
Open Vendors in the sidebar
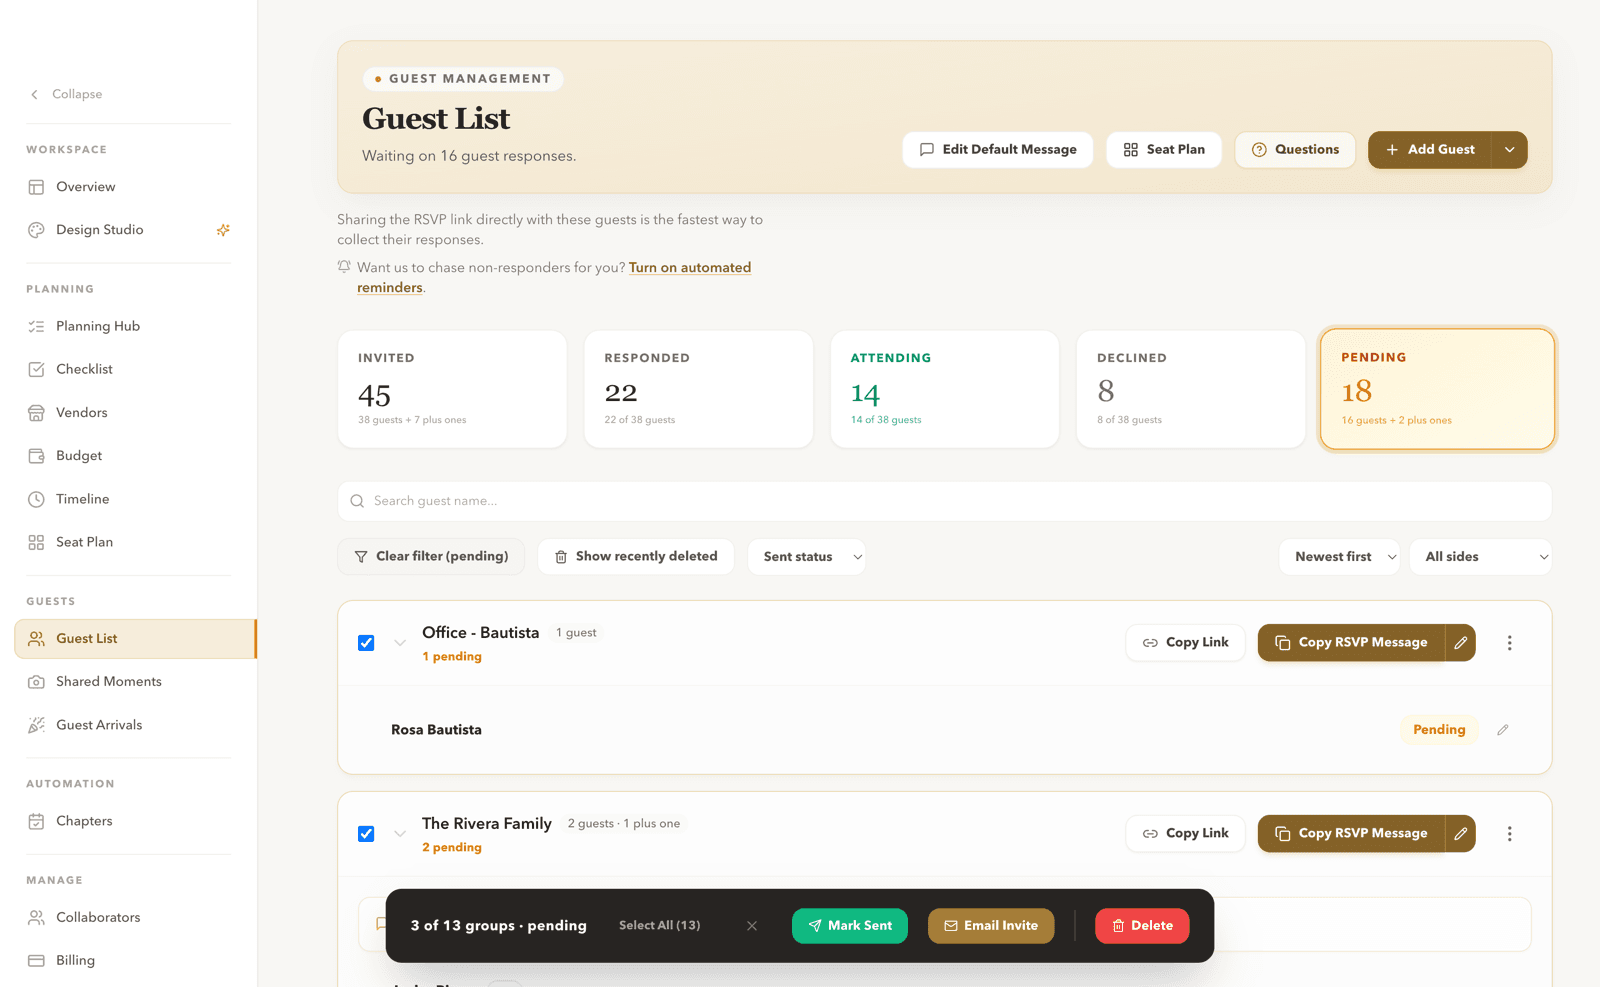[x=129, y=412]
